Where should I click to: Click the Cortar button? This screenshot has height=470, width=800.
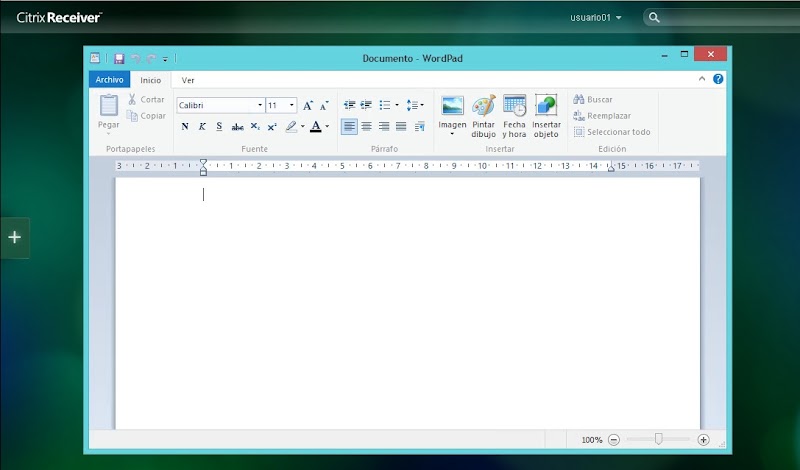pos(146,100)
